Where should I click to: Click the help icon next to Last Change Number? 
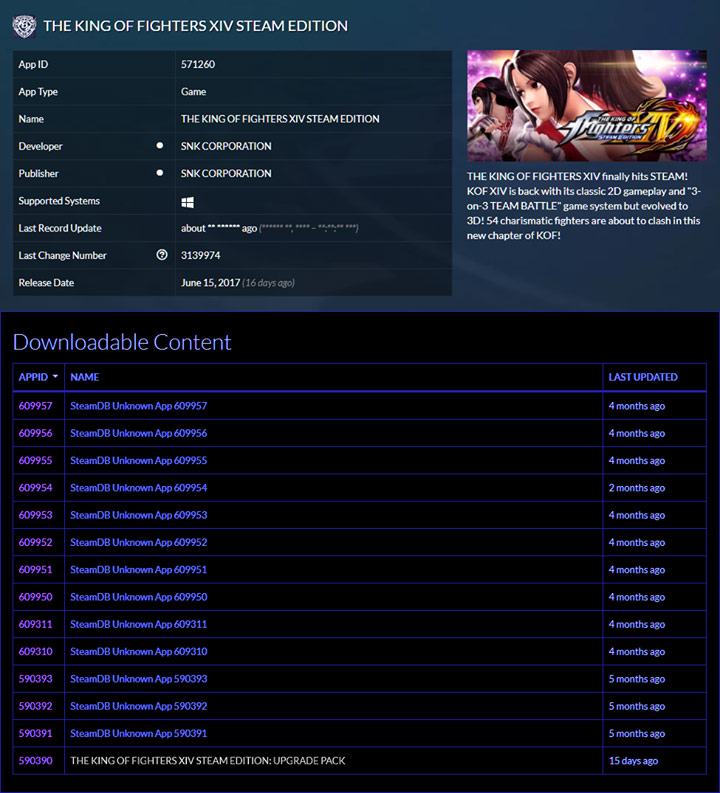click(x=162, y=255)
